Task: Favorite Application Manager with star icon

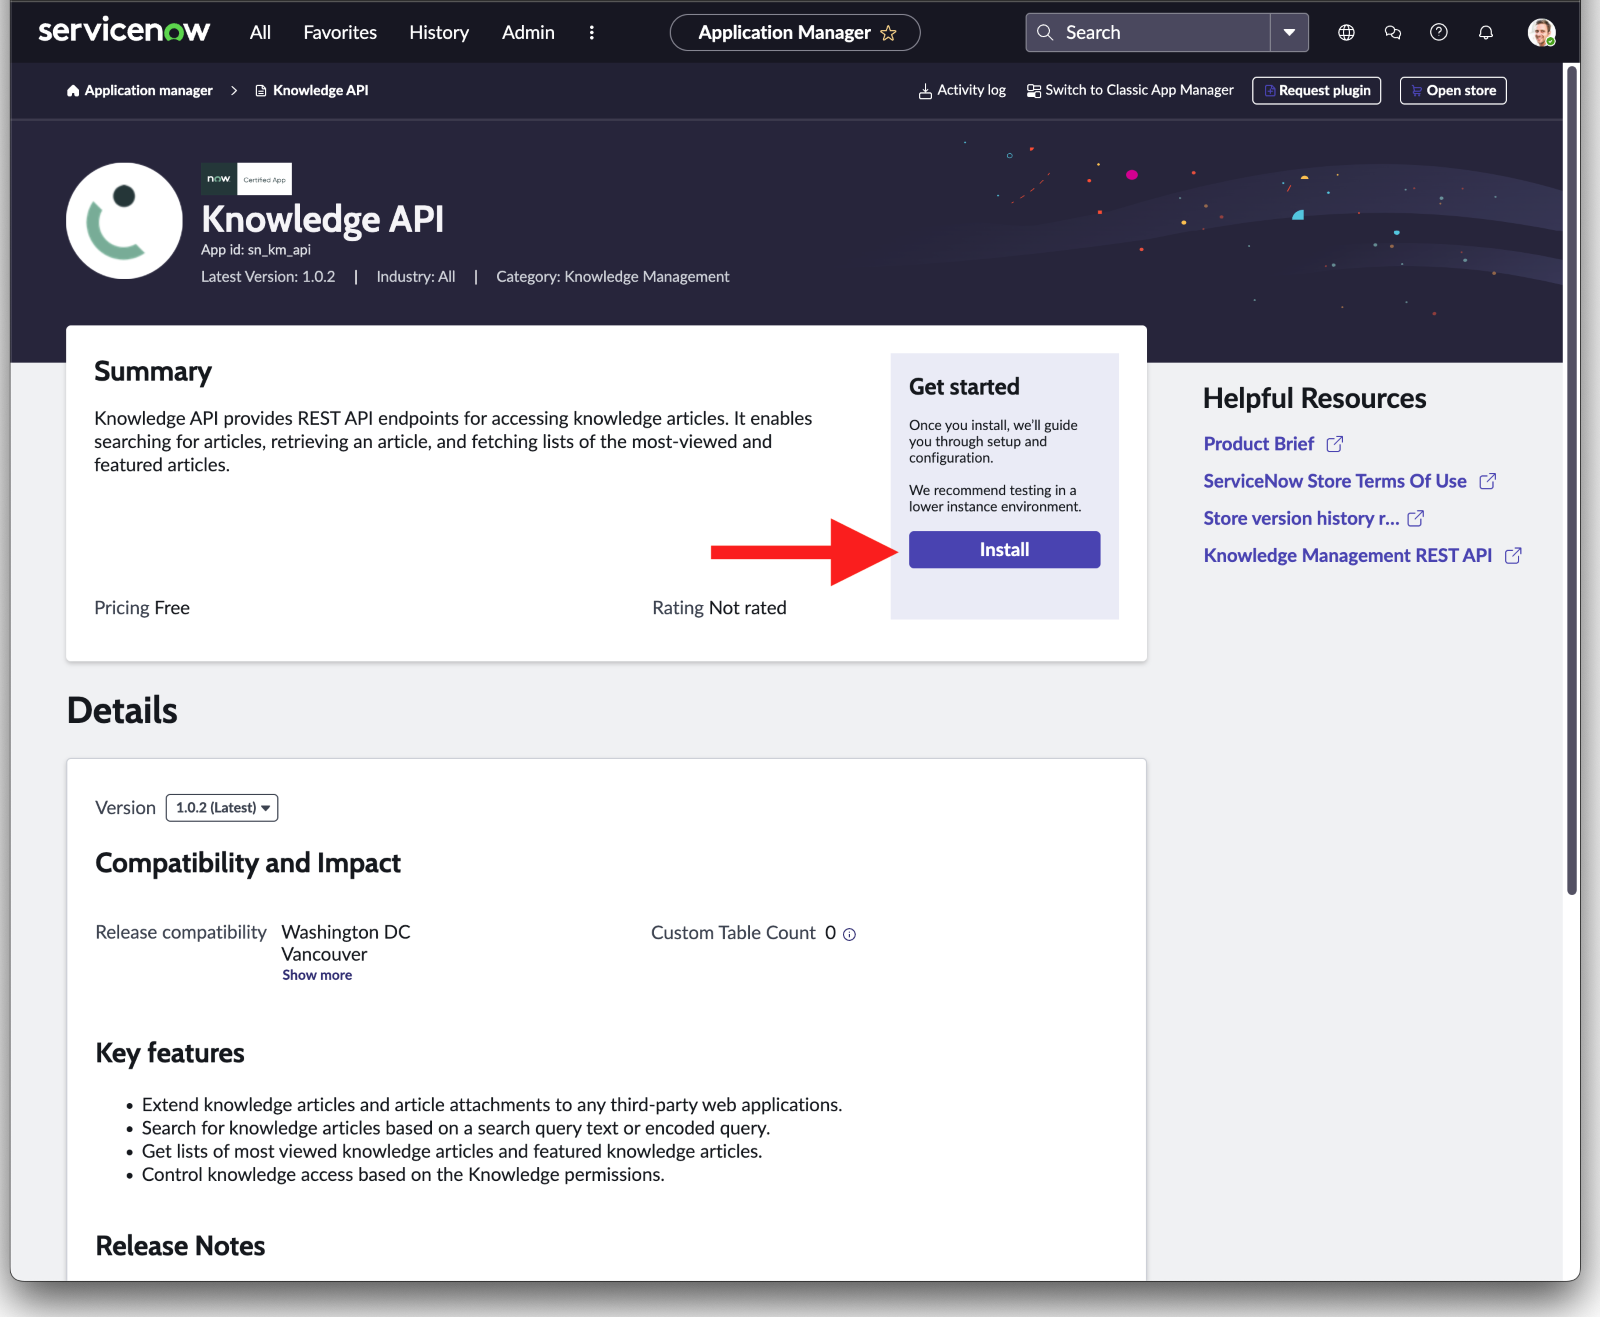Action: [x=888, y=33]
